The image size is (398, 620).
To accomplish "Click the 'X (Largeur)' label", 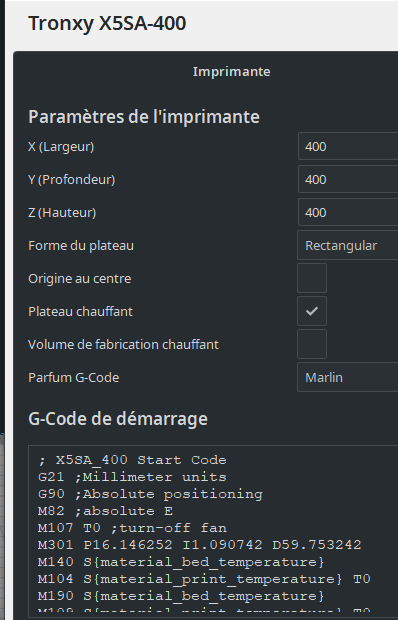I will 61,147.
